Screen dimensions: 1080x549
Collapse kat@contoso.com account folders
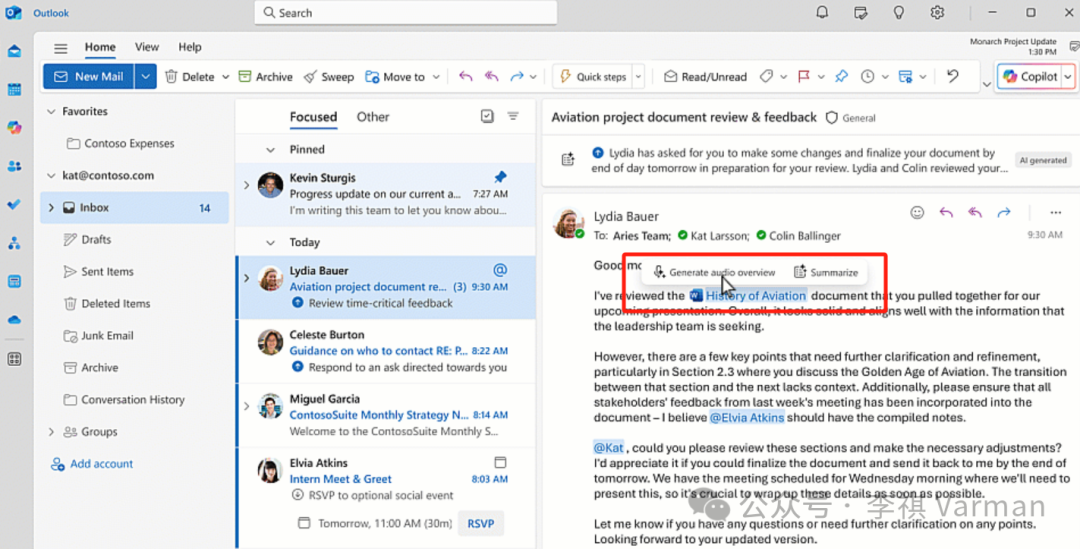(x=51, y=176)
